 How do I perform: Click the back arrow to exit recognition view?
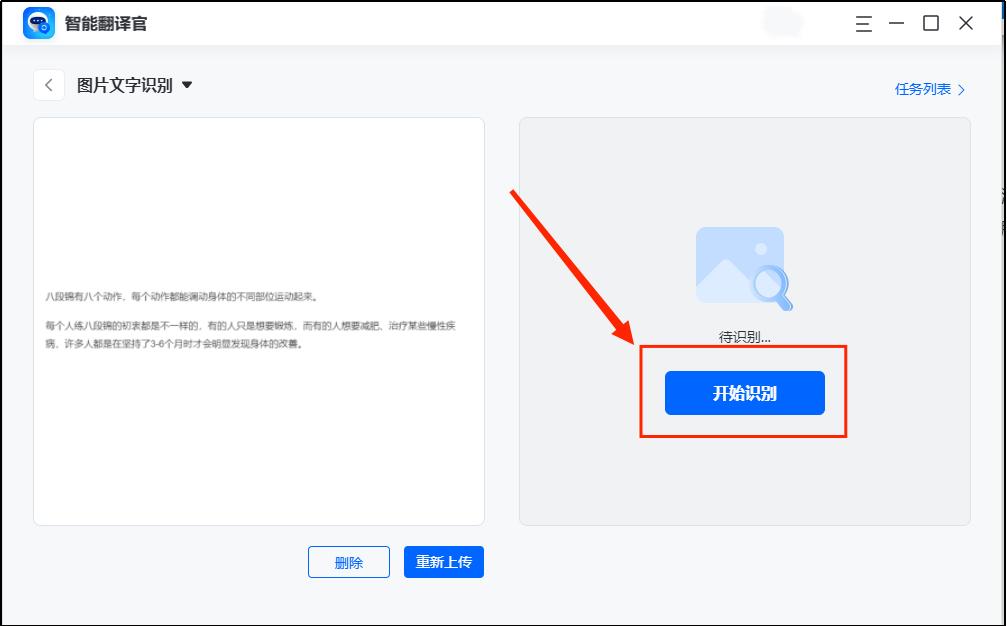click(x=49, y=84)
